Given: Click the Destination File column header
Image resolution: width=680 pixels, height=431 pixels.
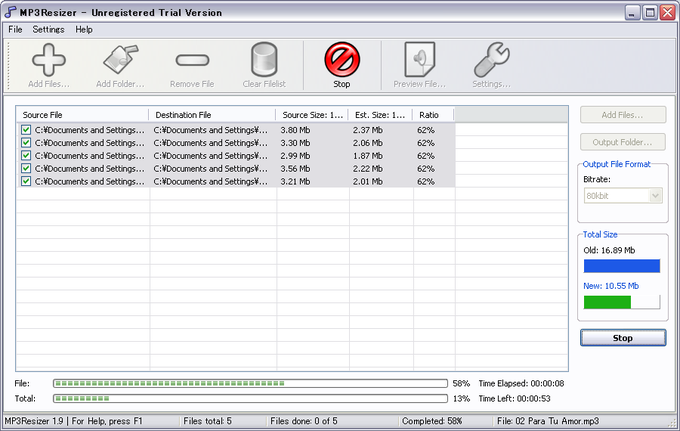Looking at the screenshot, I should 212,115.
